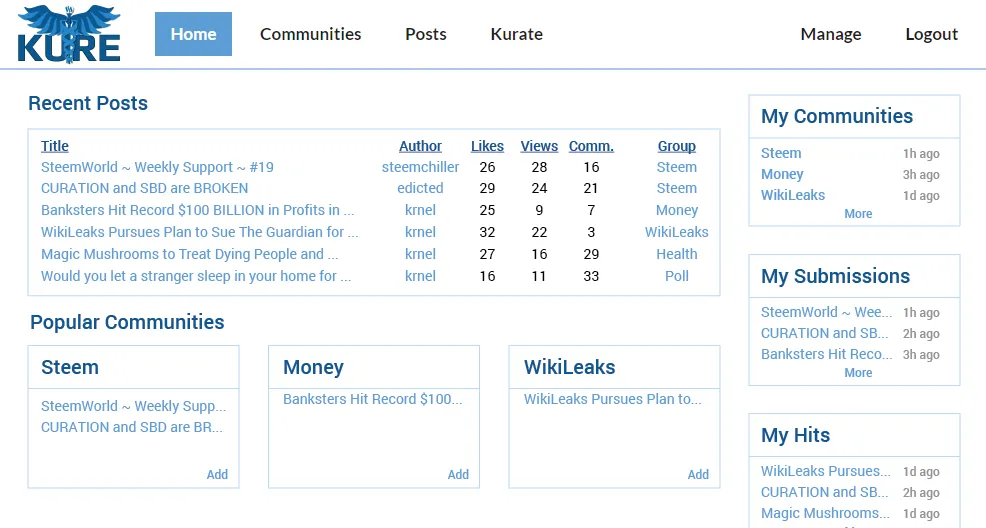Viewport: 986px width, 528px height.
Task: Open post CURATION and SBD are BROKEN
Action: 145,188
